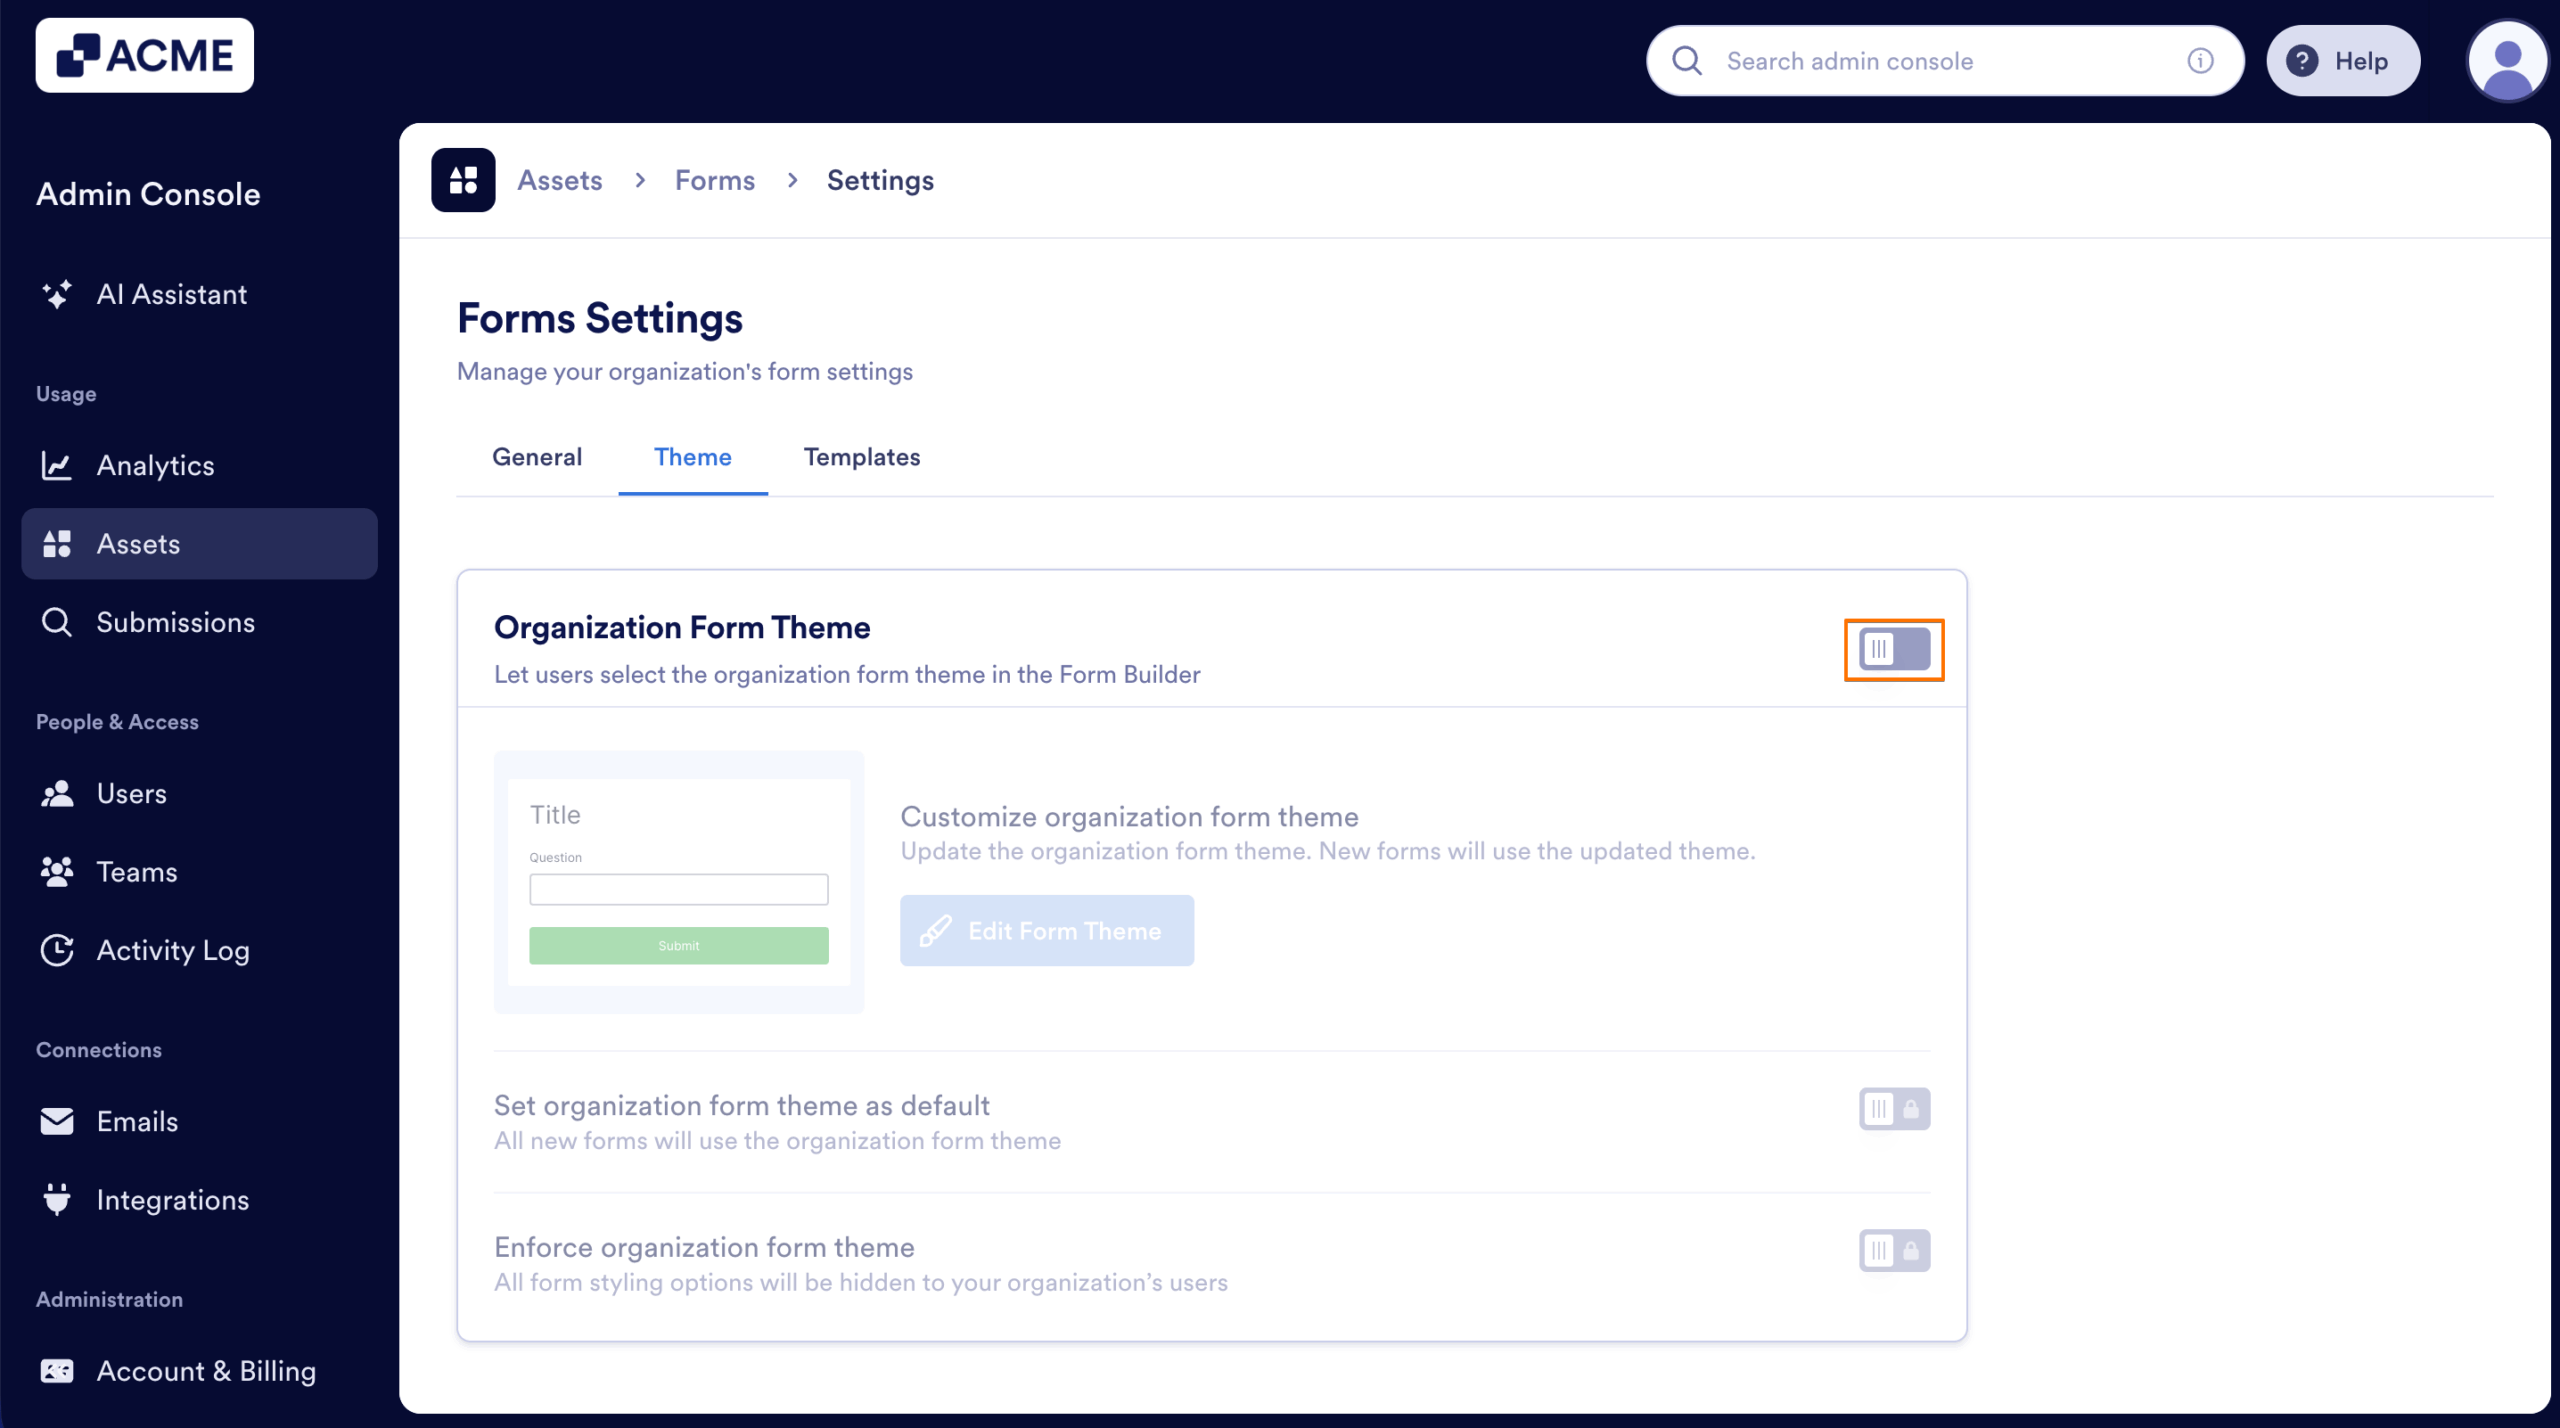Switch to the General tab

tap(537, 457)
